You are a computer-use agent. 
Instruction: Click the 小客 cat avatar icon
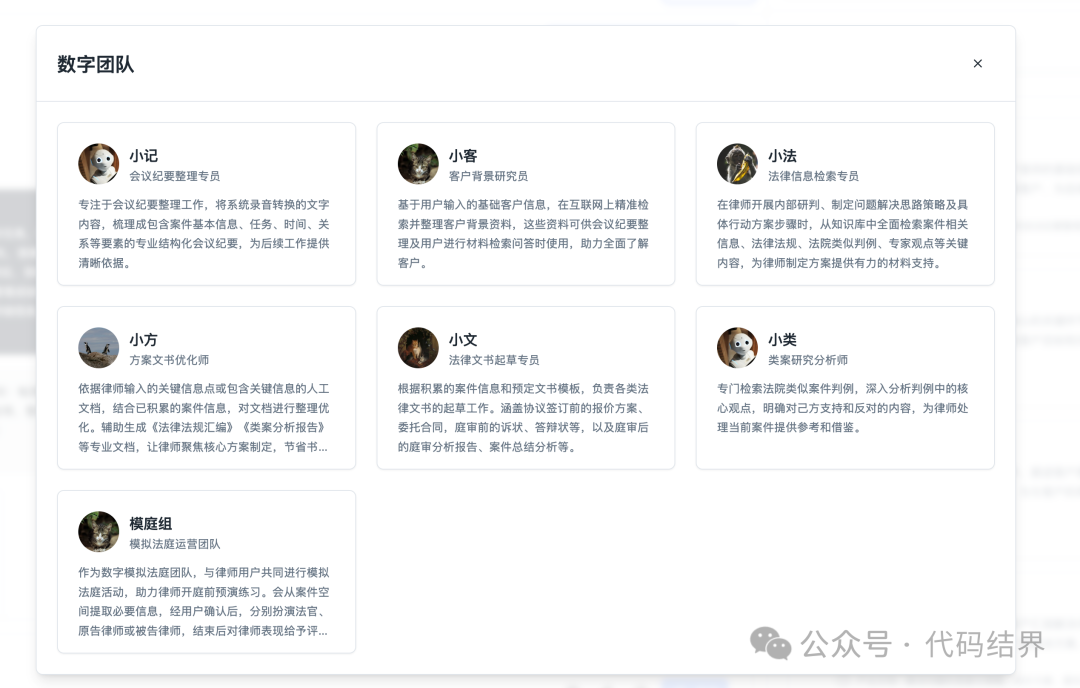pyautogui.click(x=418, y=164)
